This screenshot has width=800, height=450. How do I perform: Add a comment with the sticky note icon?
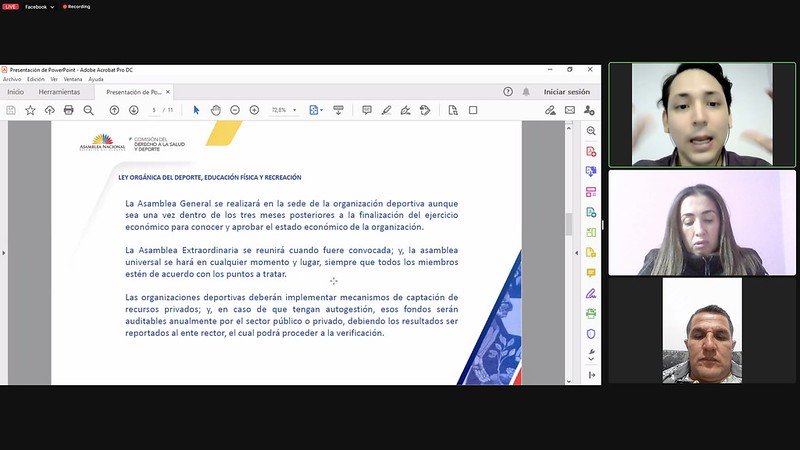point(367,110)
